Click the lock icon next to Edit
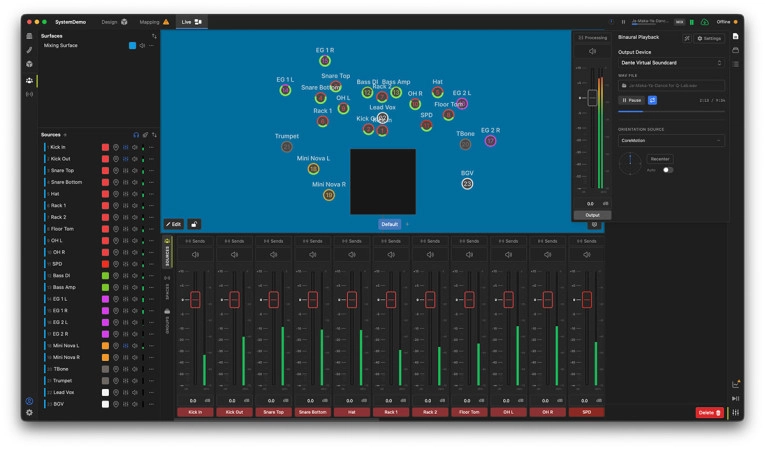 tap(194, 224)
